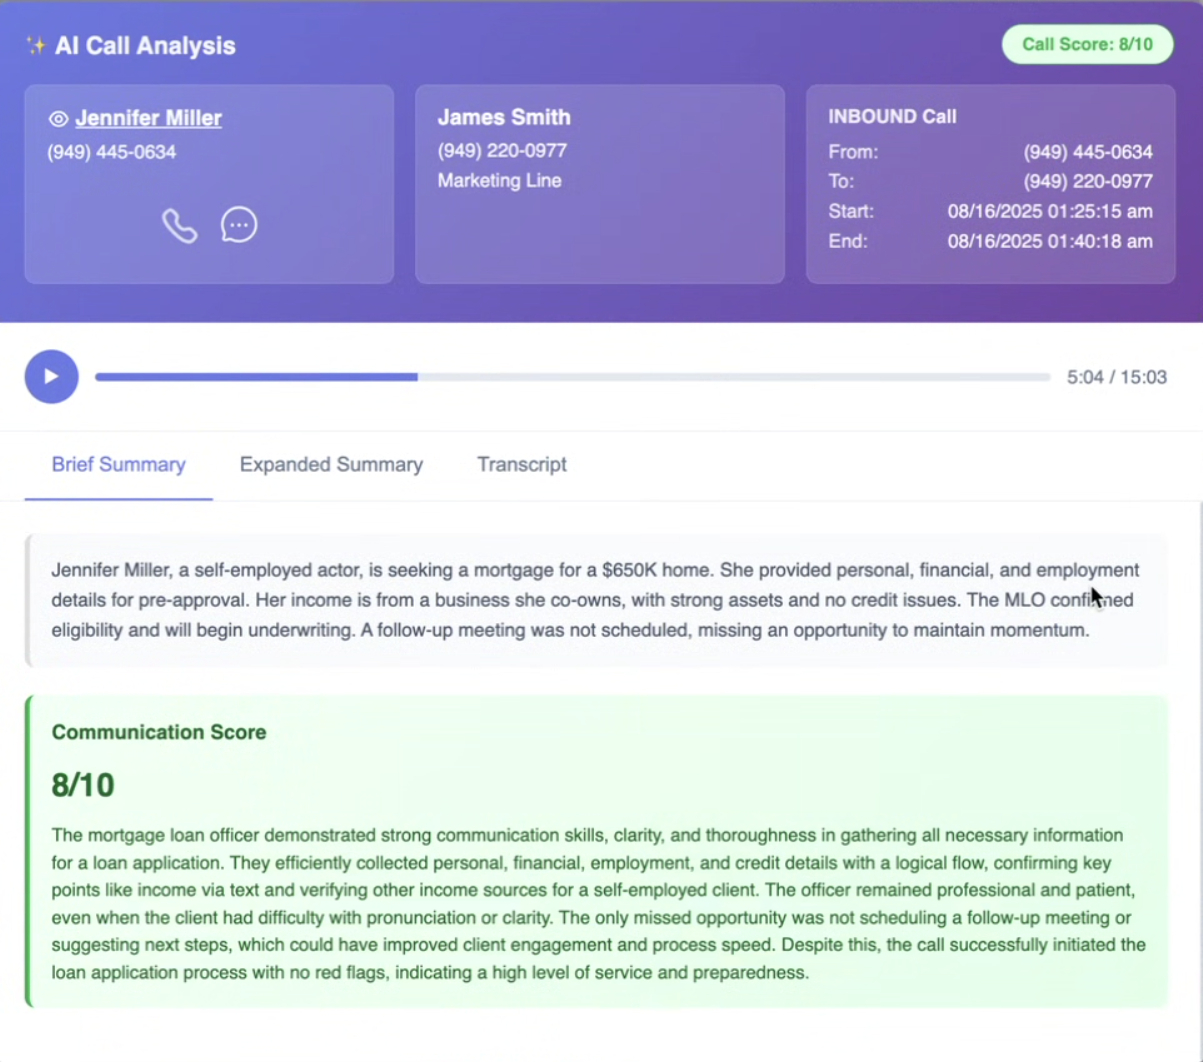This screenshot has width=1203, height=1062.
Task: Click Jennifer Miller's phone number under her name
Action: point(111,152)
